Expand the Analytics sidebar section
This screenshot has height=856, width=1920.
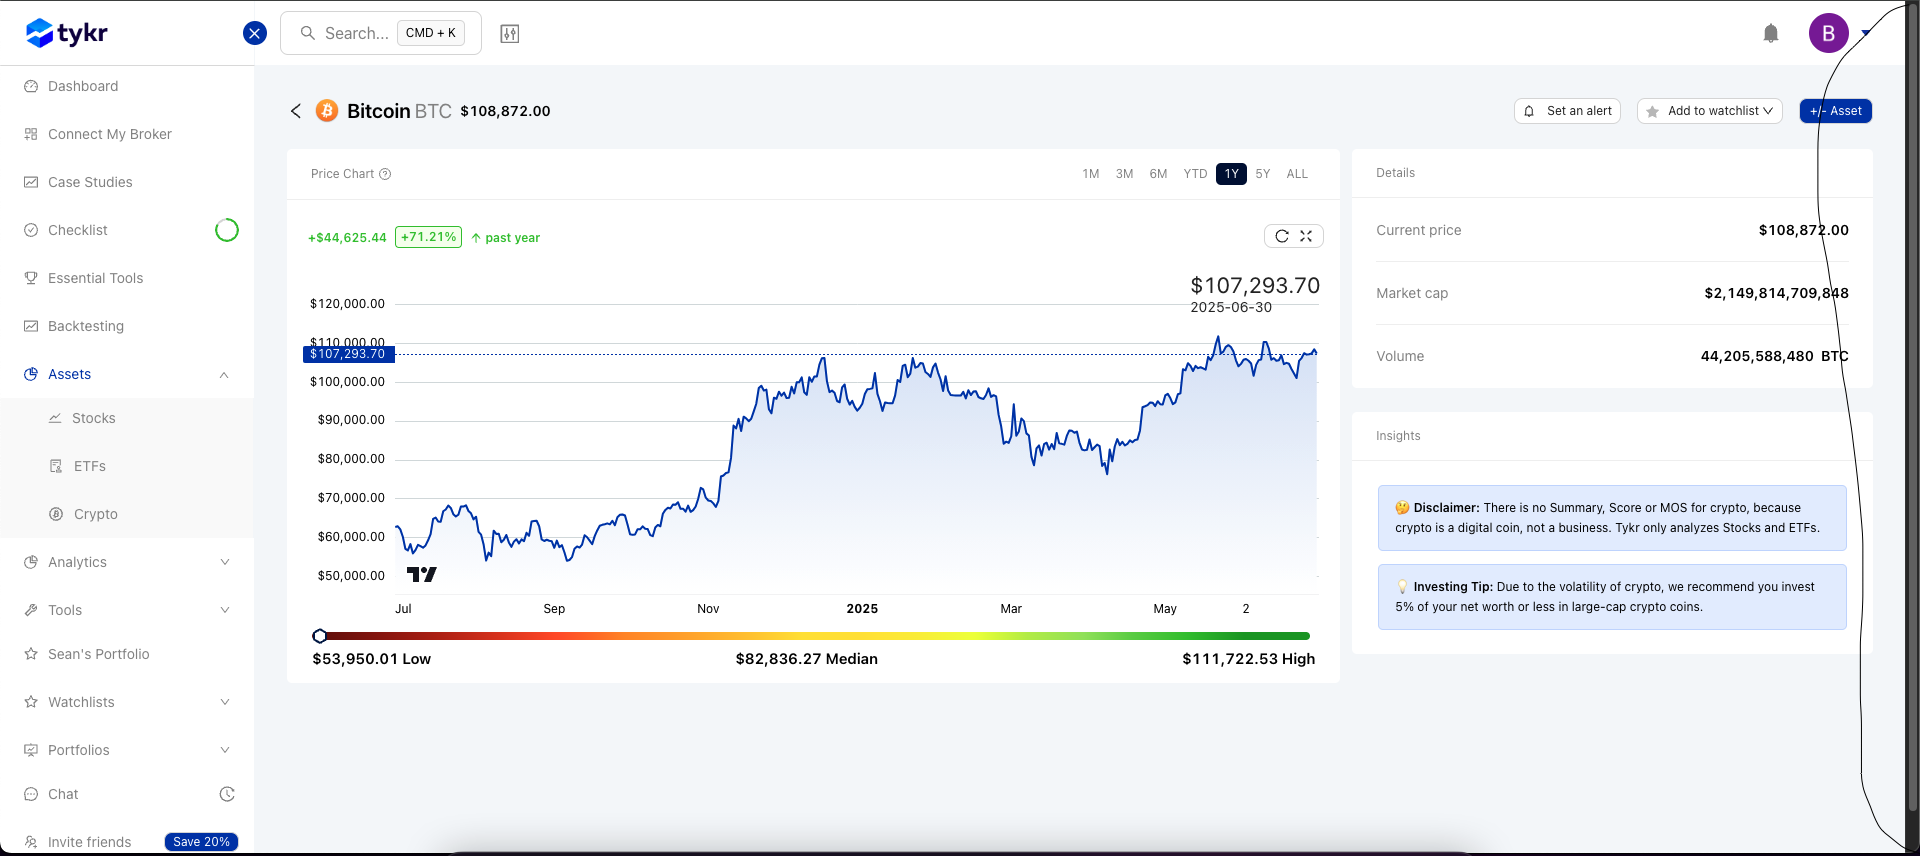tap(225, 562)
